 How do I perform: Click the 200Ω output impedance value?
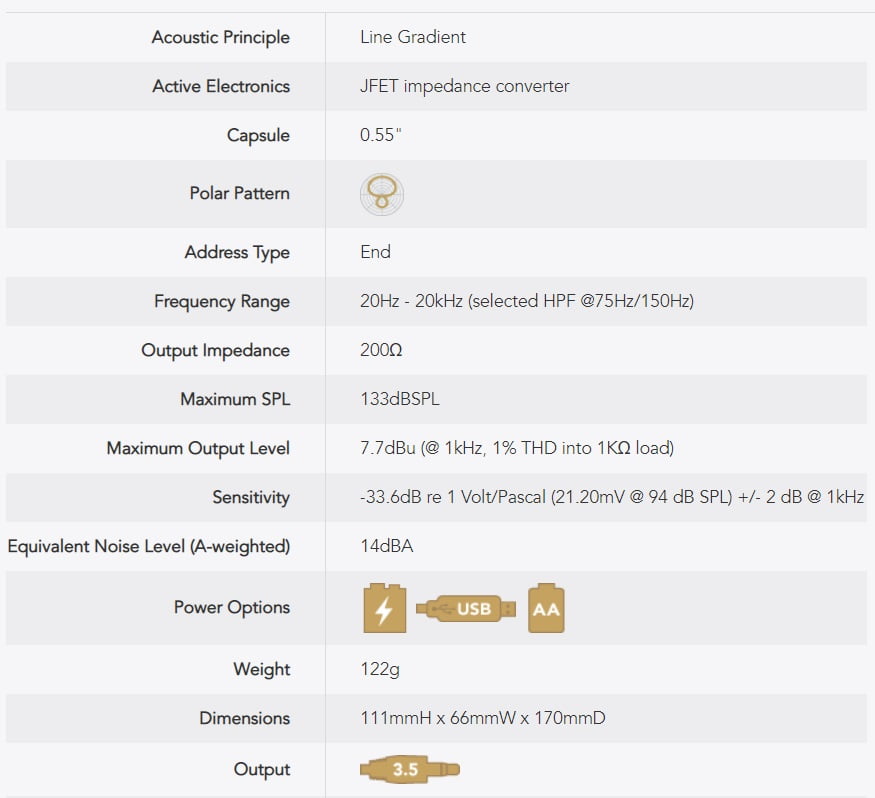[x=381, y=350]
